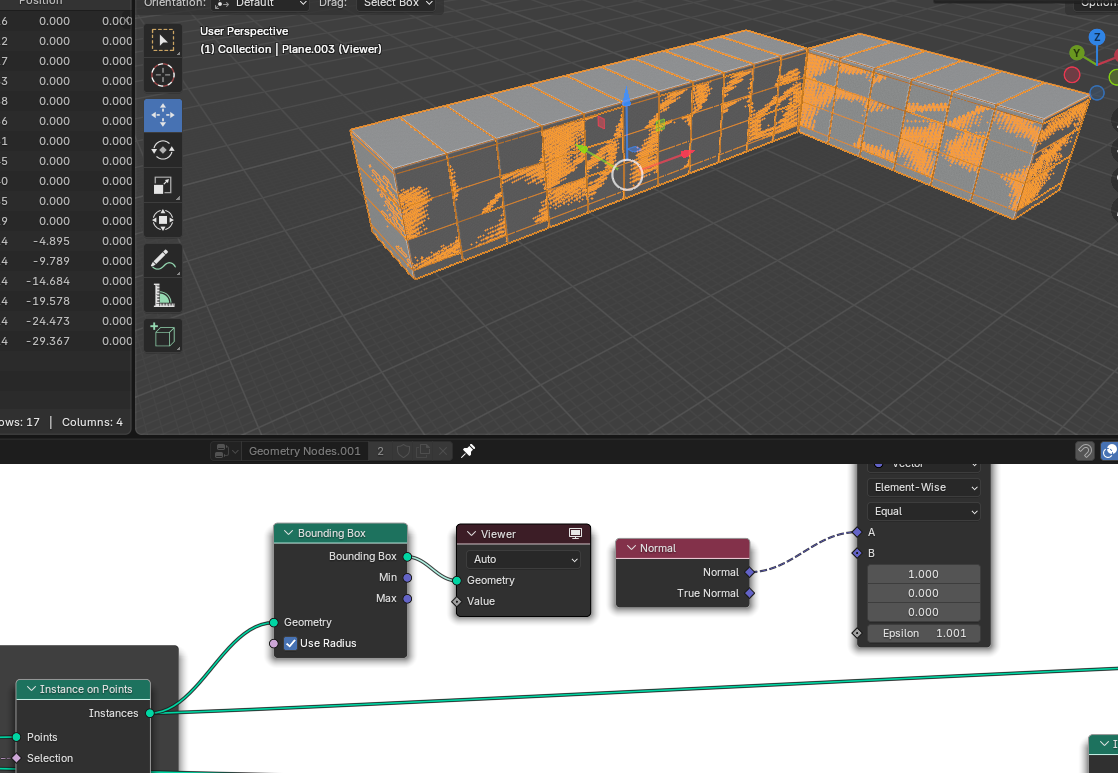Click the Plane.003 (Viewer) viewport label
Image resolution: width=1118 pixels, height=773 pixels.
click(x=332, y=49)
